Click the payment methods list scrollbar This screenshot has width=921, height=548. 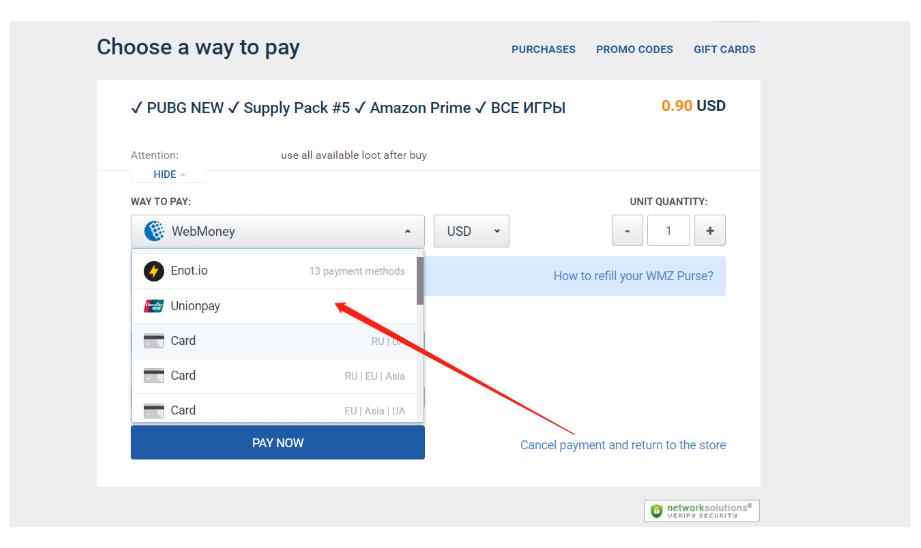point(420,281)
